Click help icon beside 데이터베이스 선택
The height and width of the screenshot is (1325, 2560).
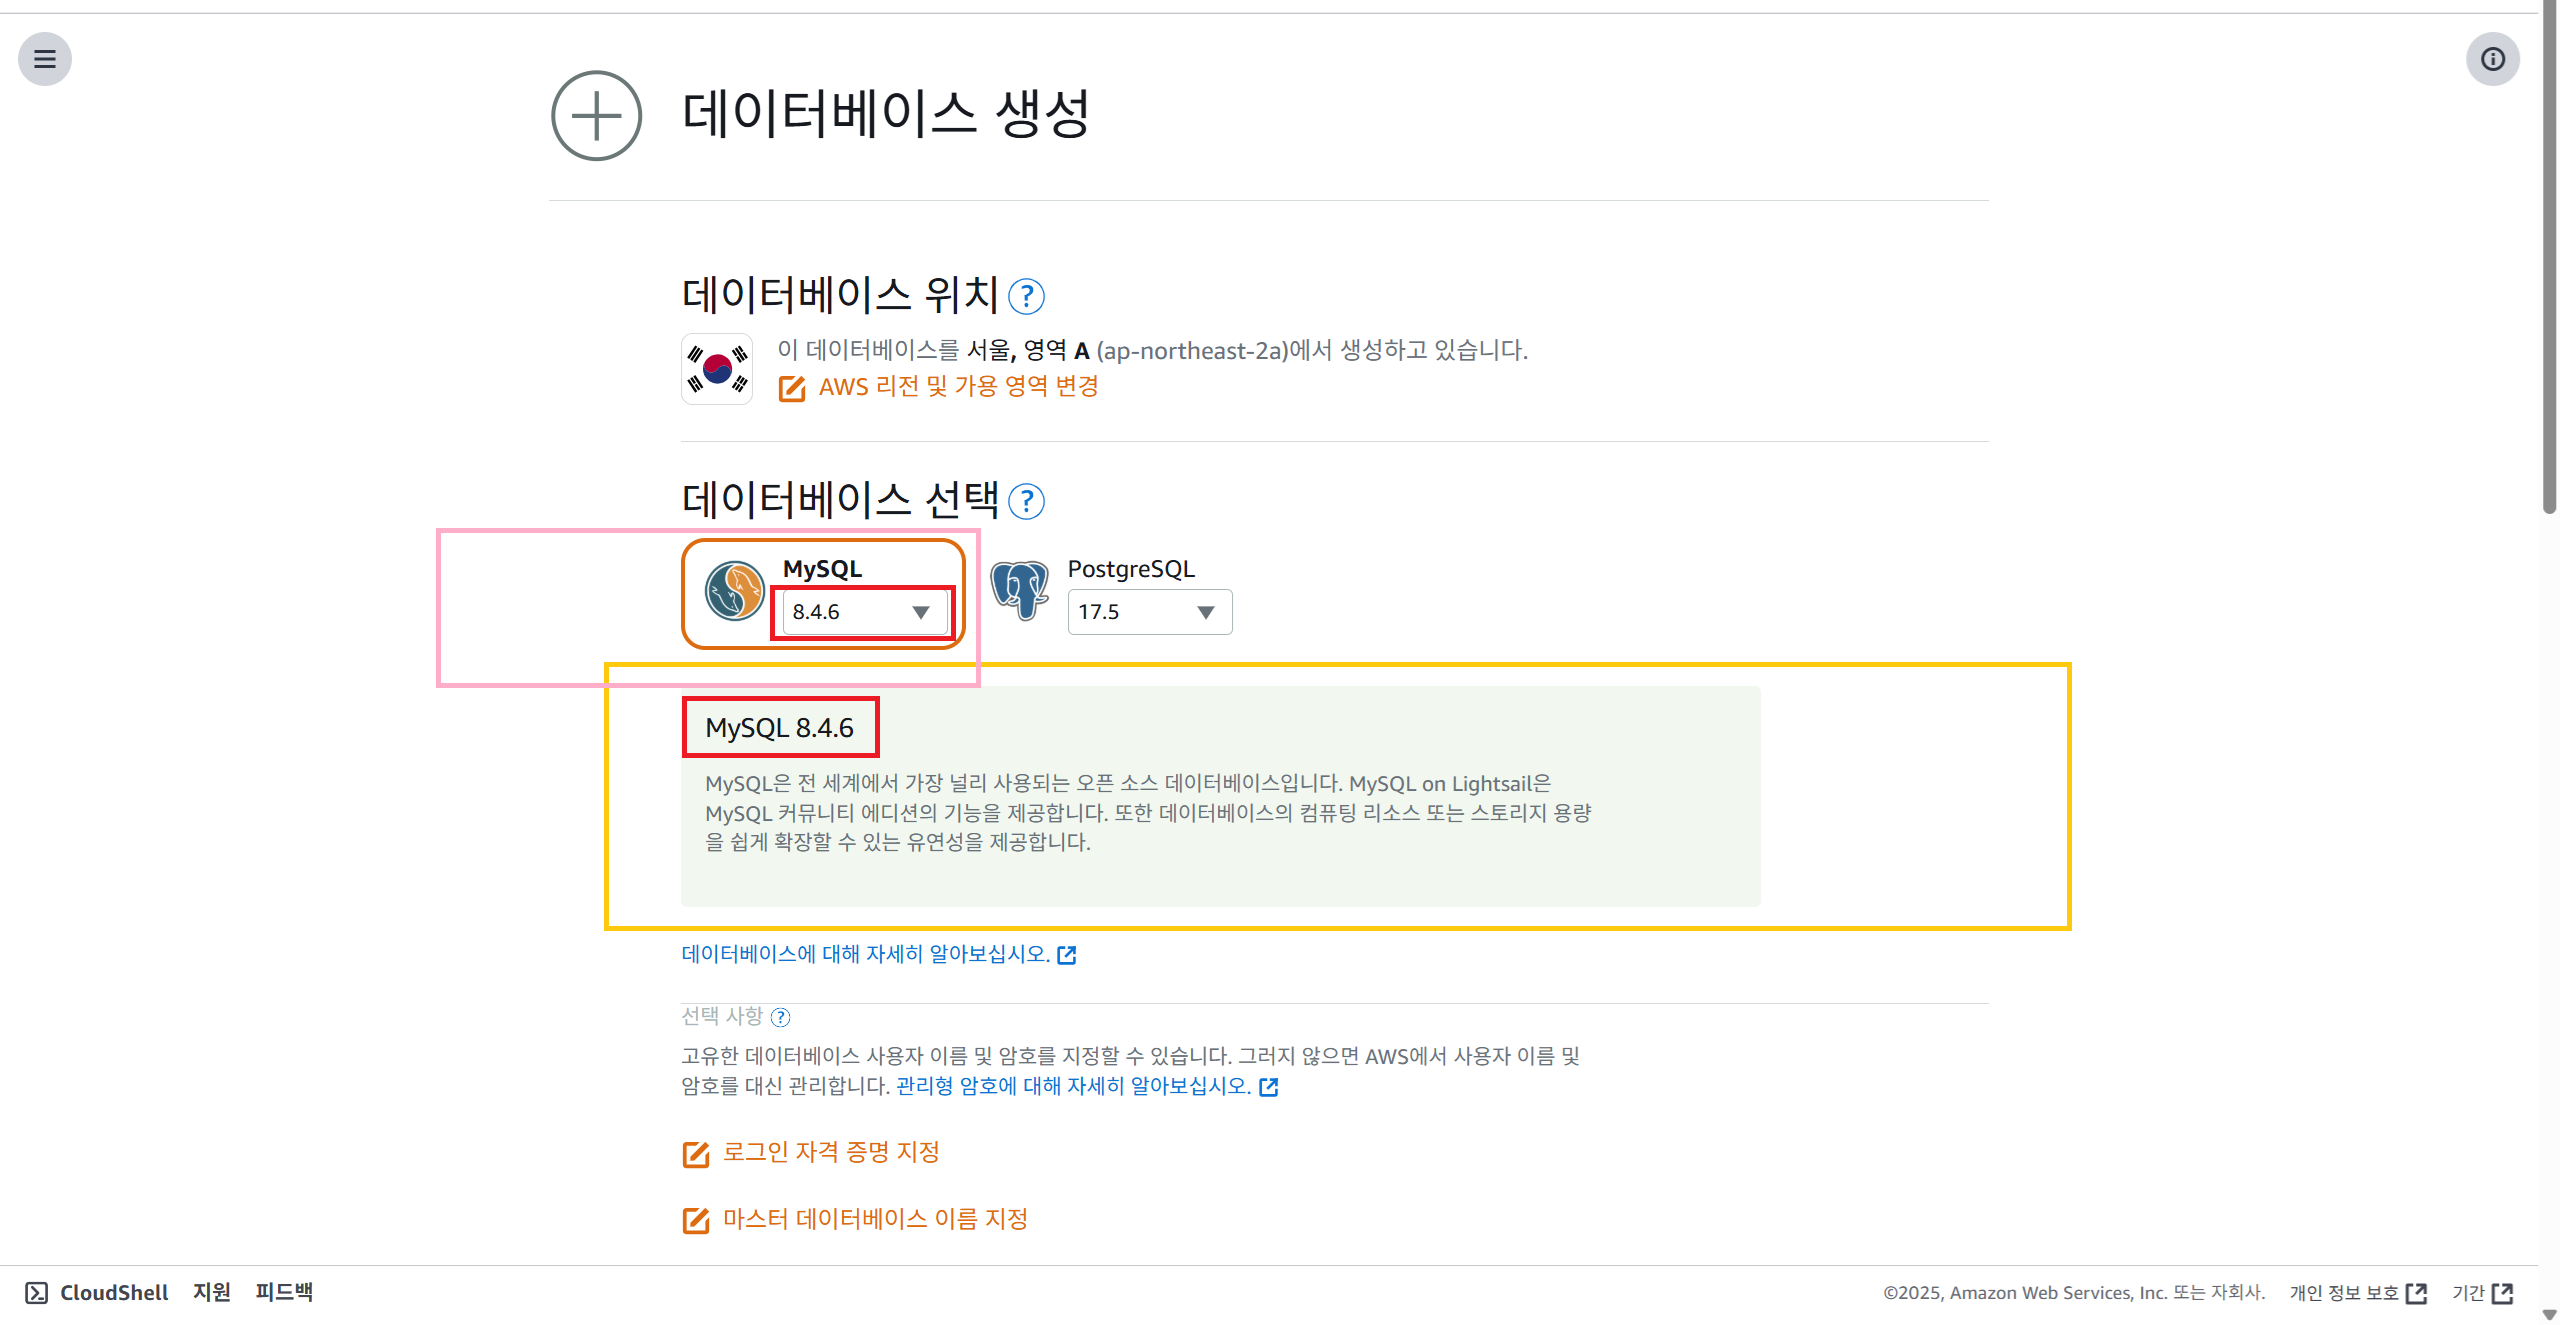point(1026,502)
